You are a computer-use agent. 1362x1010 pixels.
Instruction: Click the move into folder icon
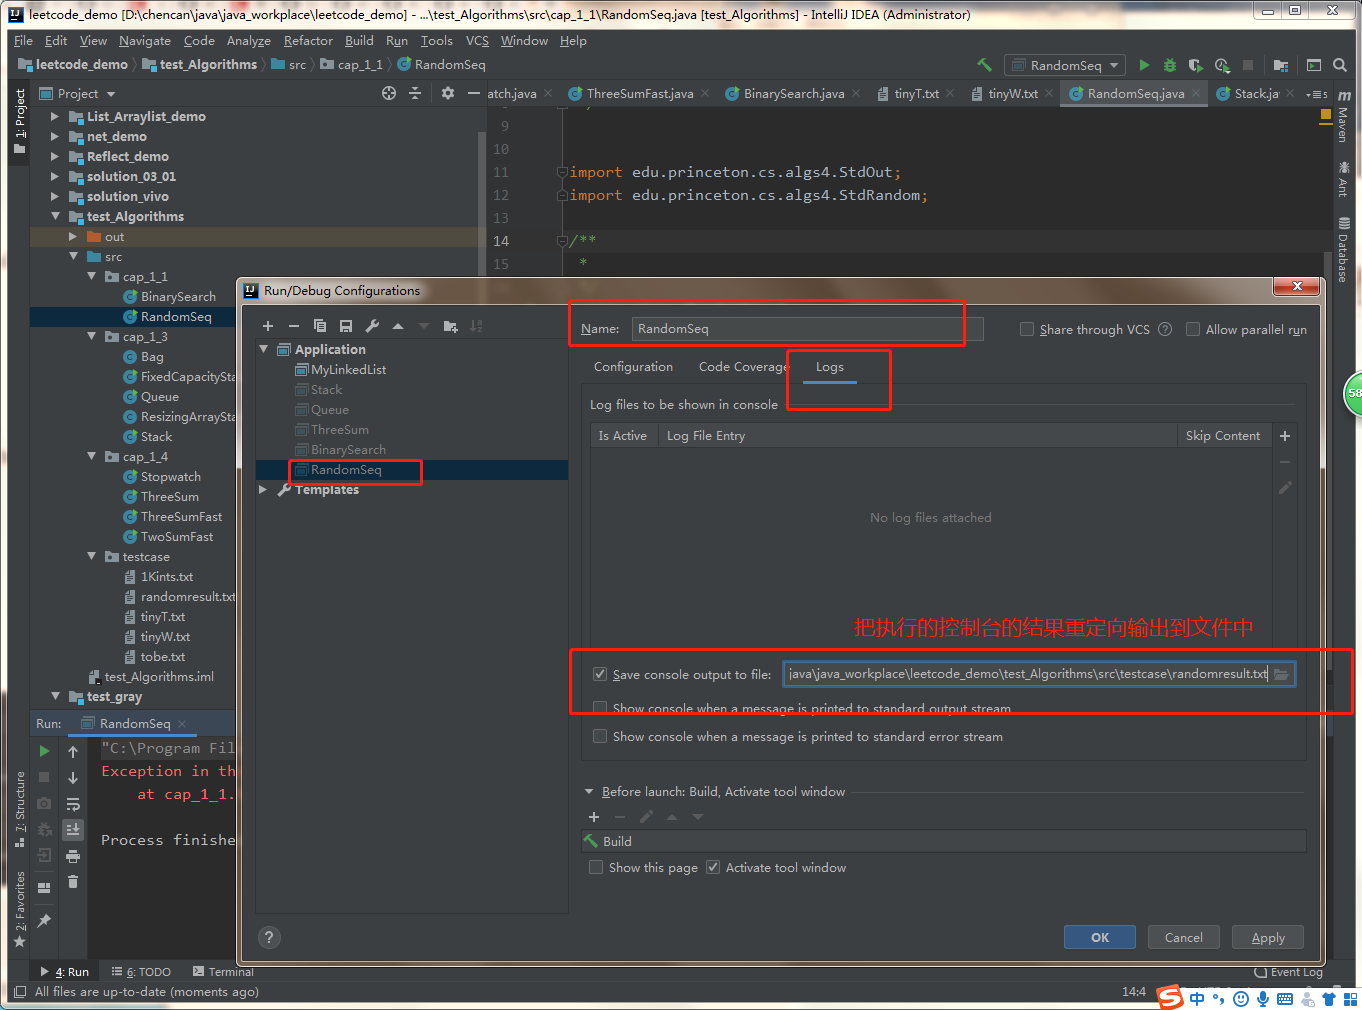[x=450, y=326]
